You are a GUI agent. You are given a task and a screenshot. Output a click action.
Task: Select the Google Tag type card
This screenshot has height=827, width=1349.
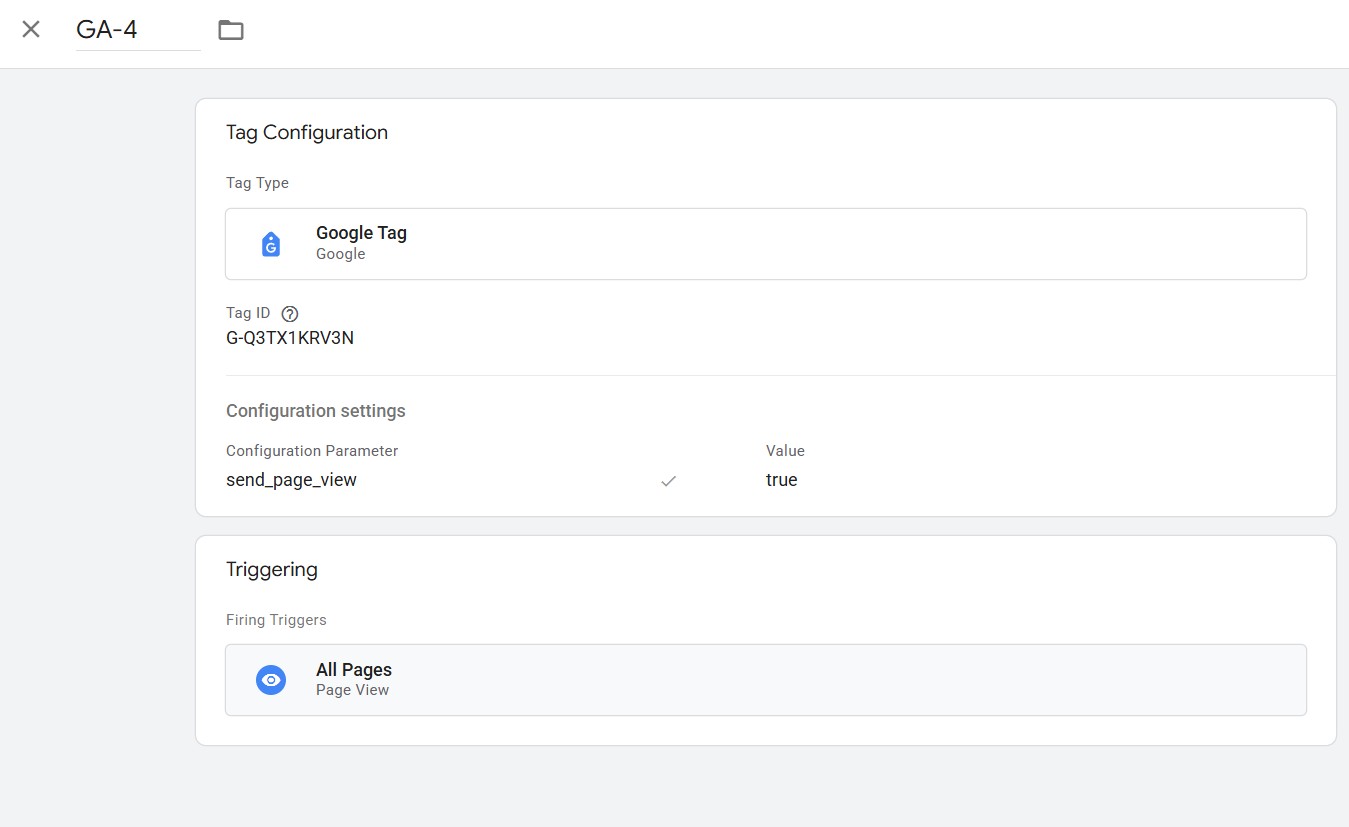[x=766, y=244]
